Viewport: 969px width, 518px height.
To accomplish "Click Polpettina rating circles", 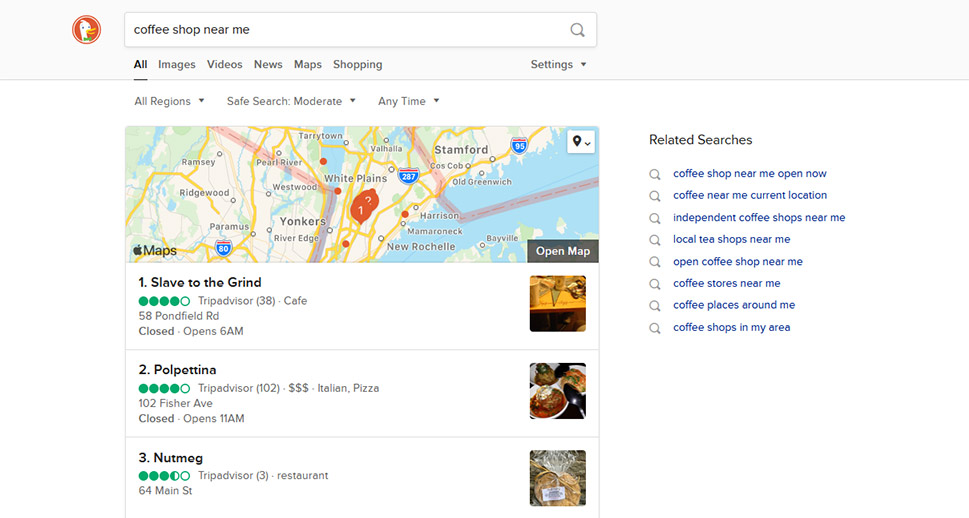I will coord(164,388).
